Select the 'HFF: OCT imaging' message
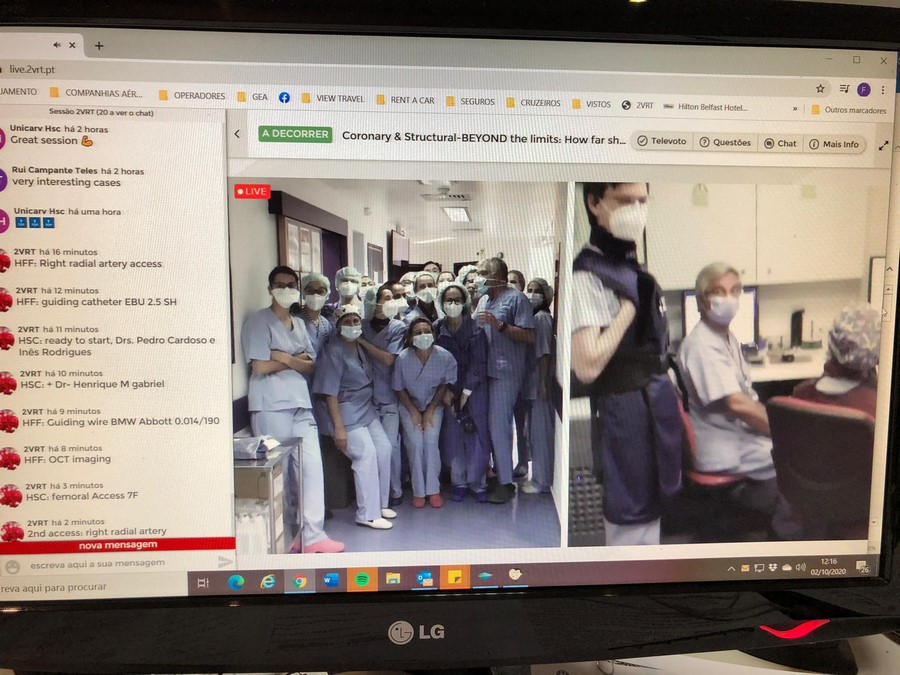Viewport: 900px width, 675px height. point(67,459)
